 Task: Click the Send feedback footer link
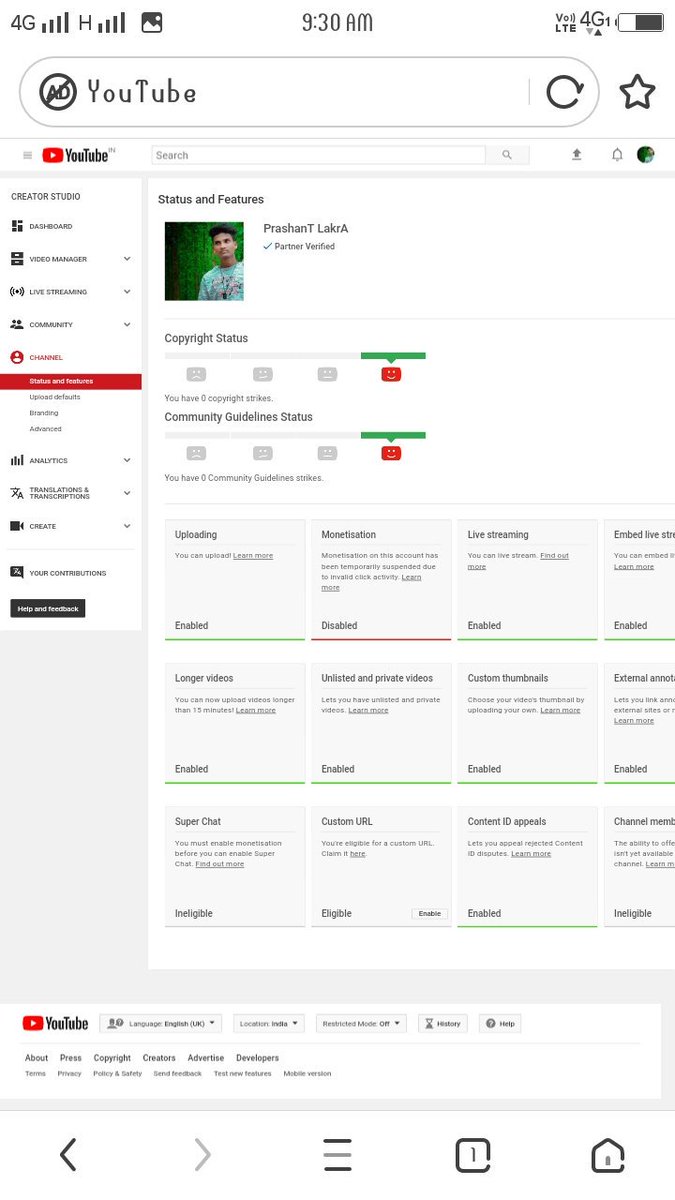point(177,1074)
